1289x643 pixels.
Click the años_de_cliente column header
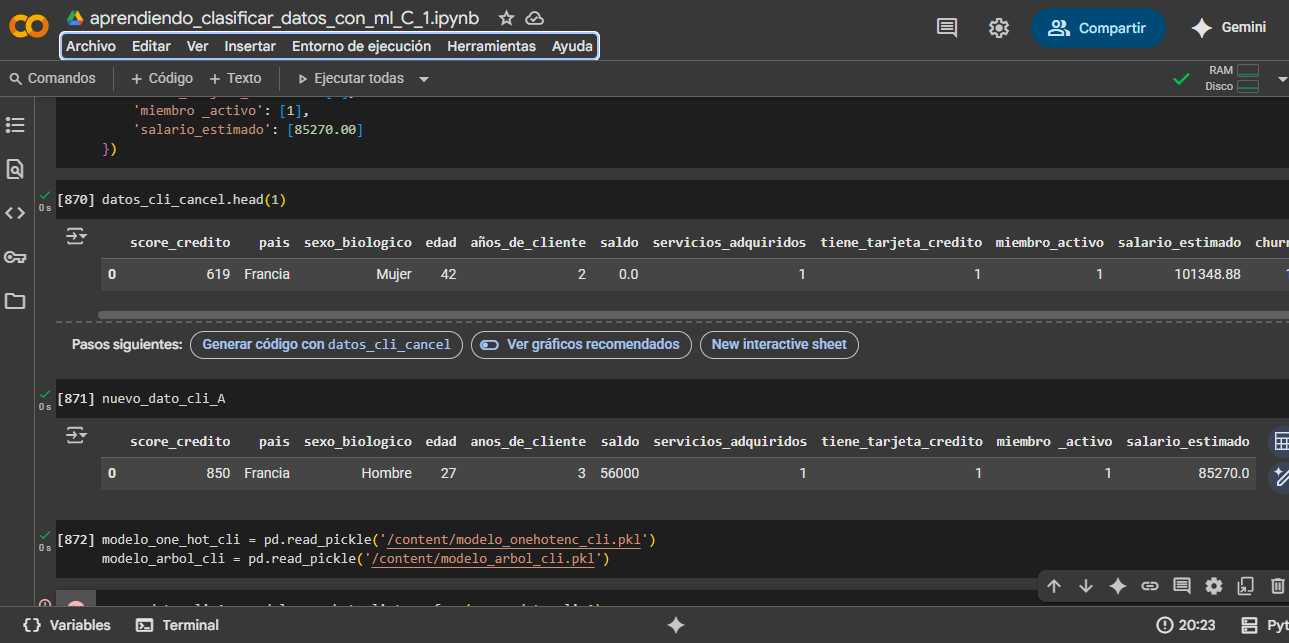click(528, 243)
